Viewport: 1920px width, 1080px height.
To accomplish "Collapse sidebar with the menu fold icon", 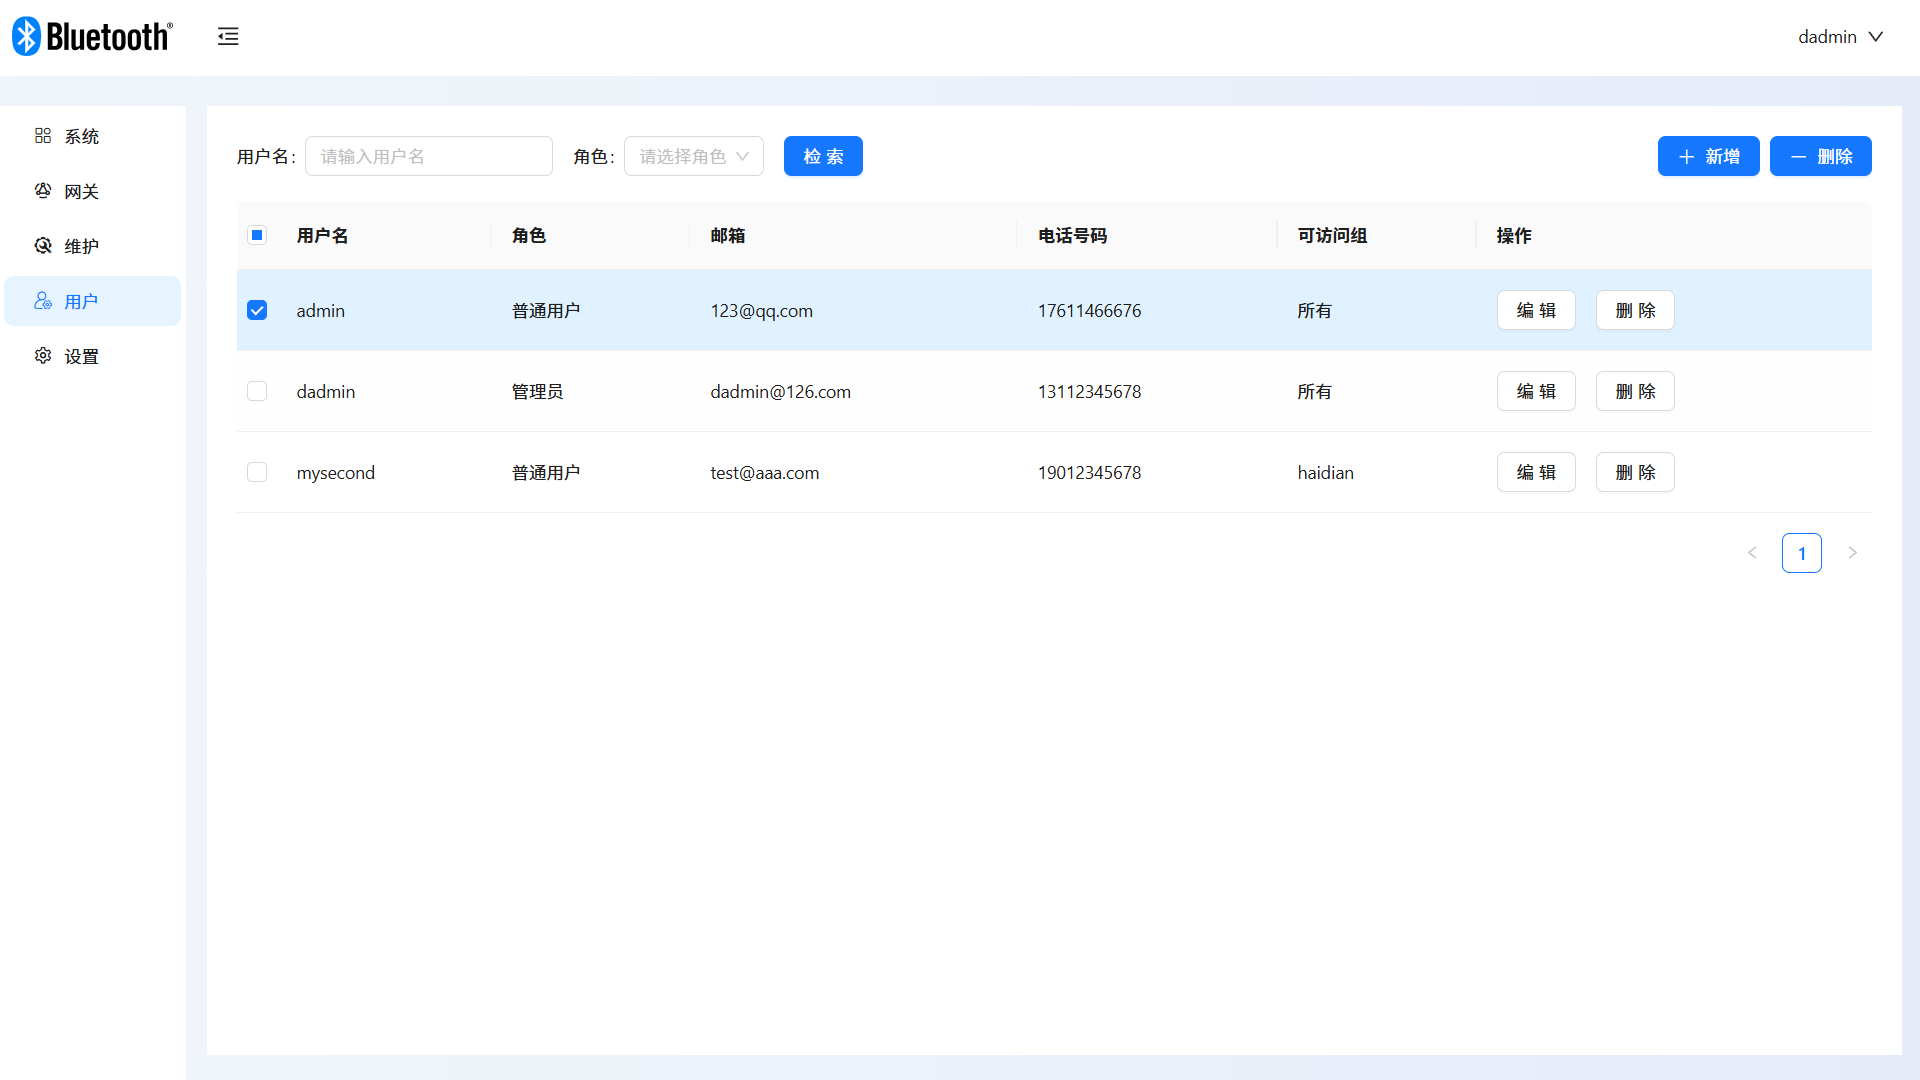I will click(228, 37).
